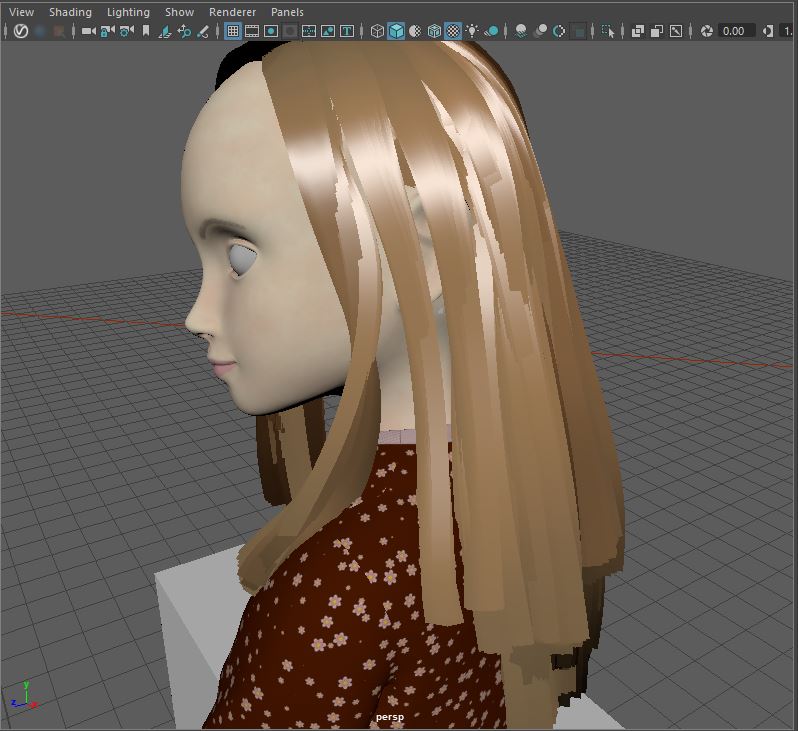Toggle the viewport grid display
This screenshot has height=731, width=798.
[x=233, y=31]
